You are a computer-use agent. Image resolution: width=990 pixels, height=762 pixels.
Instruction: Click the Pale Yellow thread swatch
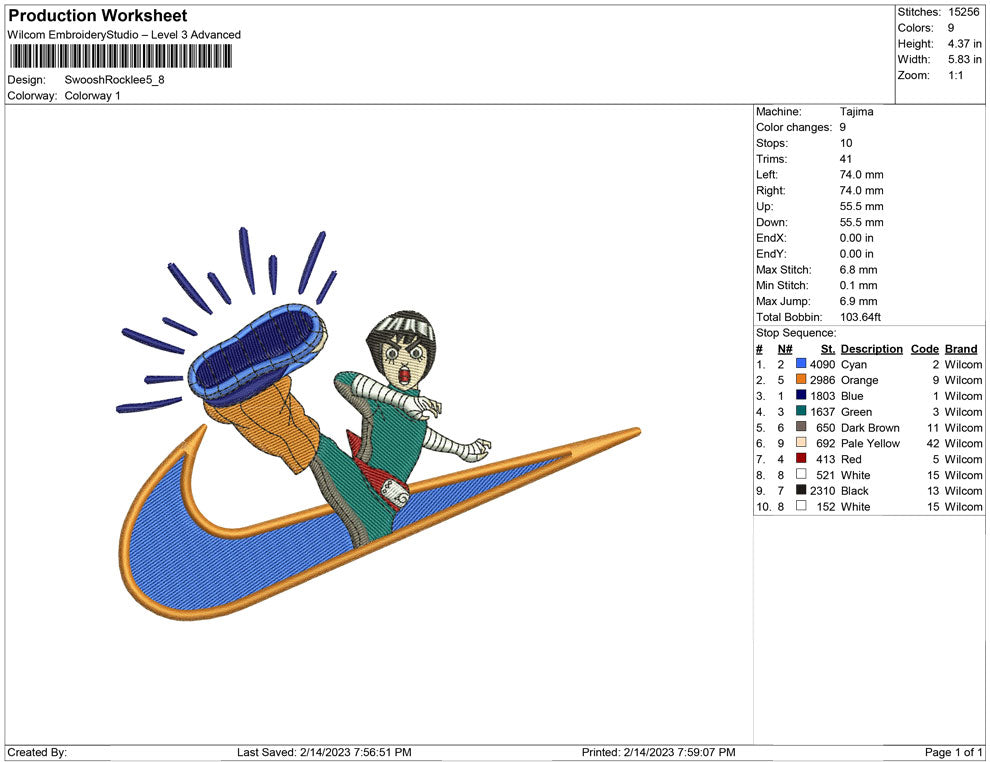click(x=801, y=443)
